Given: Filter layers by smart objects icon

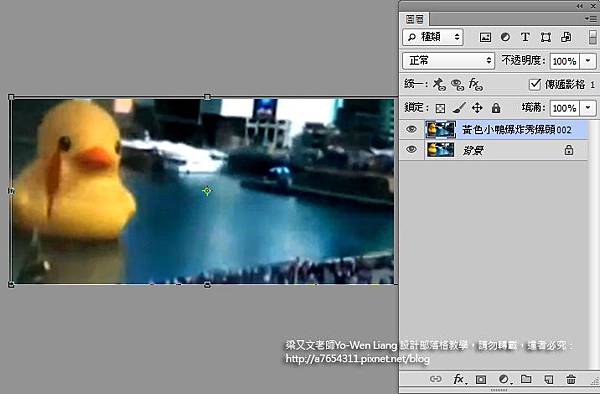Looking at the screenshot, I should [566, 37].
